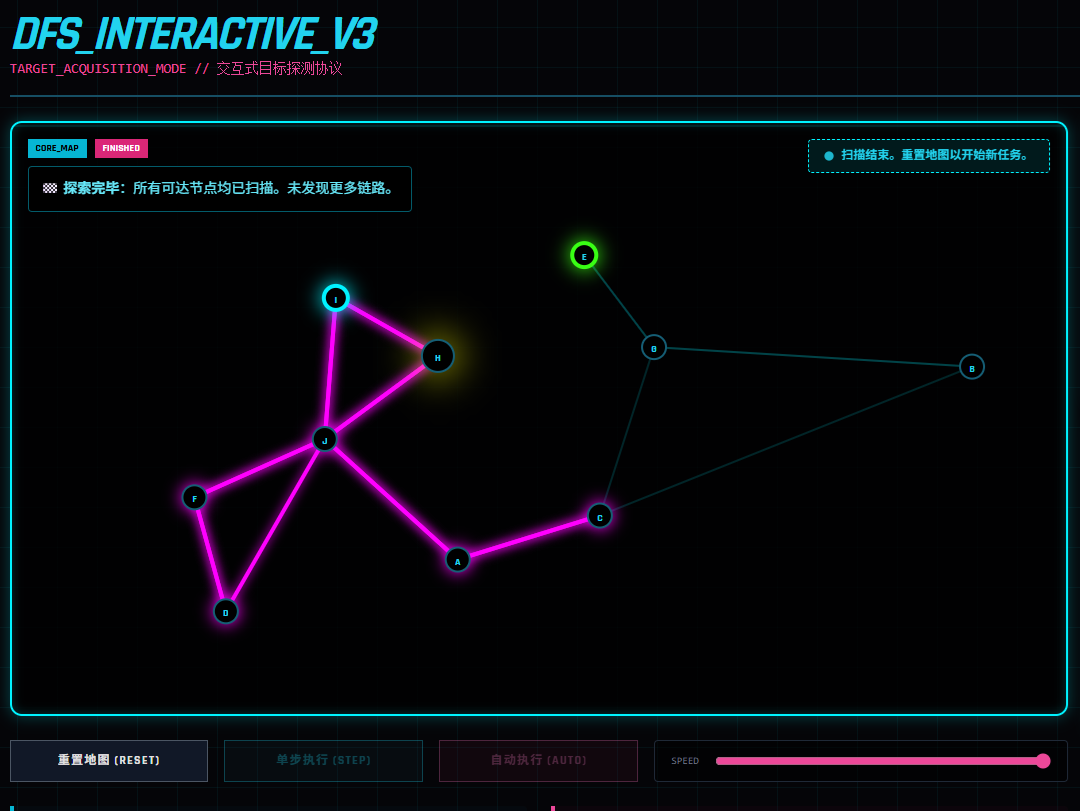The height and width of the screenshot is (811, 1080).
Task: Select graph node H
Action: (437, 356)
